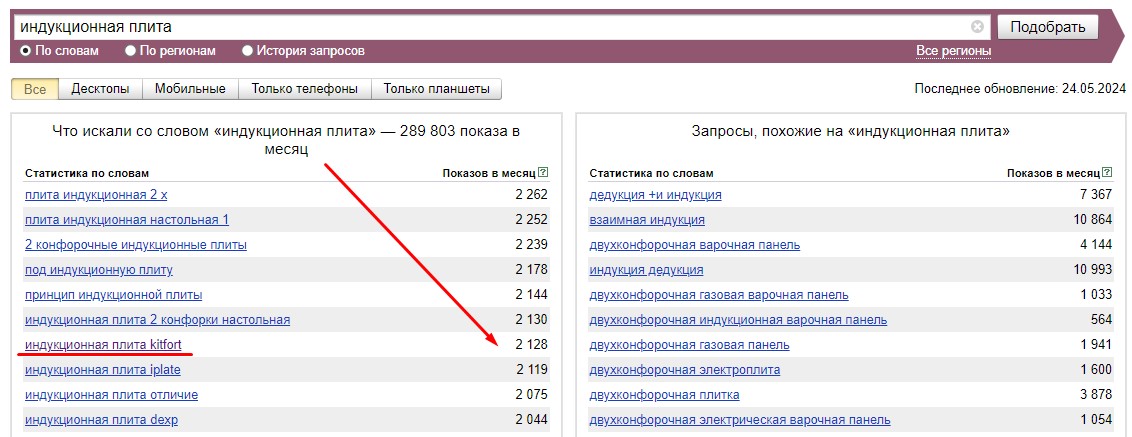This screenshot has height=437, width=1132.
Task: Click left panel Статистика по словам header
Action: [87, 173]
